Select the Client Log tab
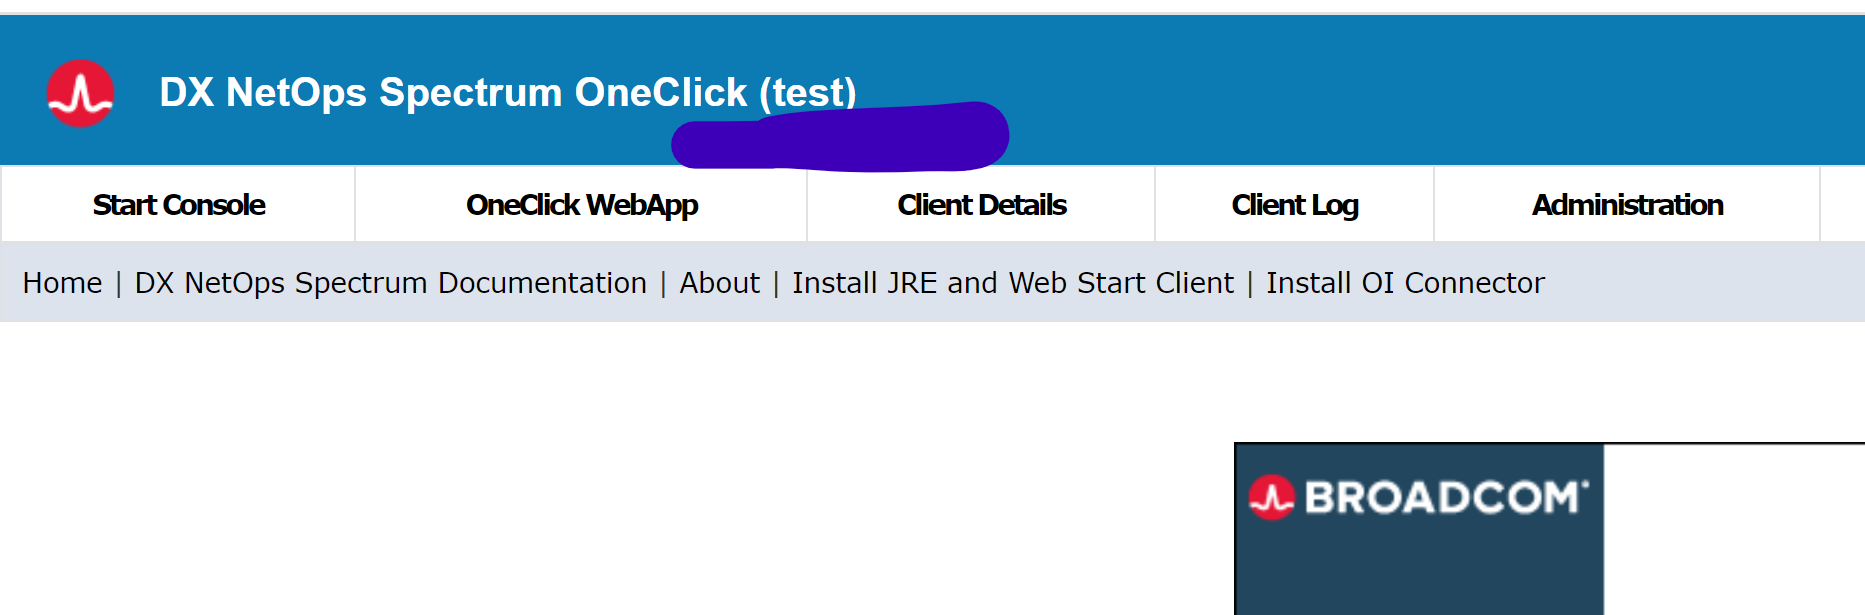 point(1294,204)
